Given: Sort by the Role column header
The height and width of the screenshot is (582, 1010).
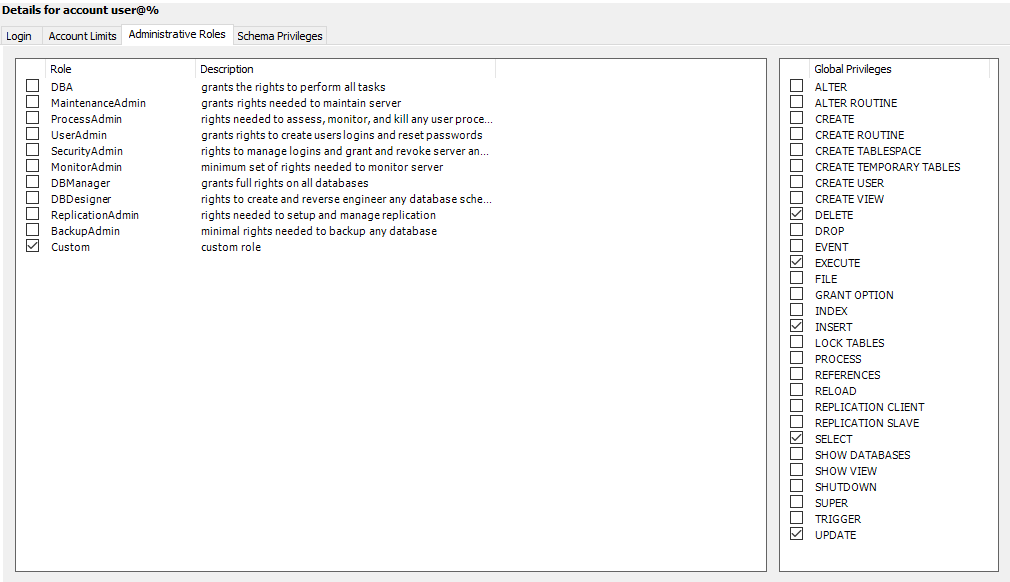Looking at the screenshot, I should 120,69.
